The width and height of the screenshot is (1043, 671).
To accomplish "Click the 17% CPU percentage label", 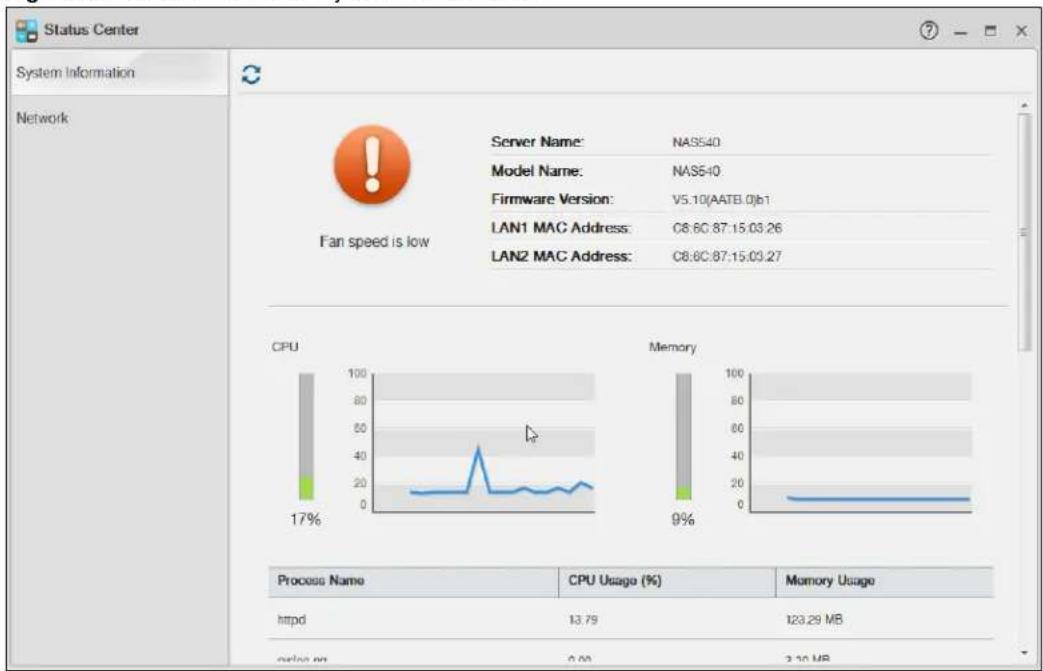I will 305,519.
